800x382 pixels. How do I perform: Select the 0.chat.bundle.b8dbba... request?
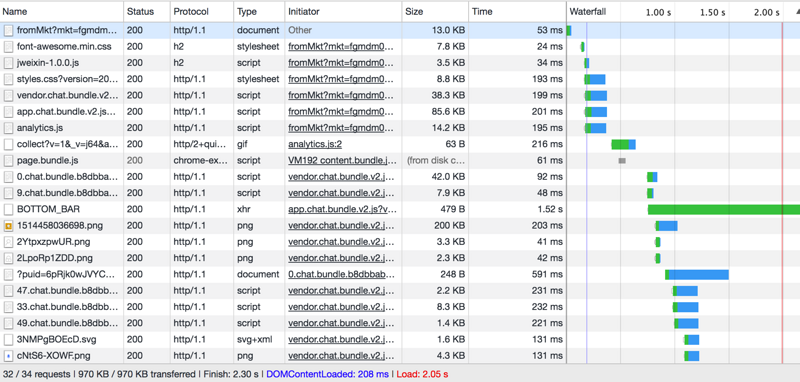[400, 177]
